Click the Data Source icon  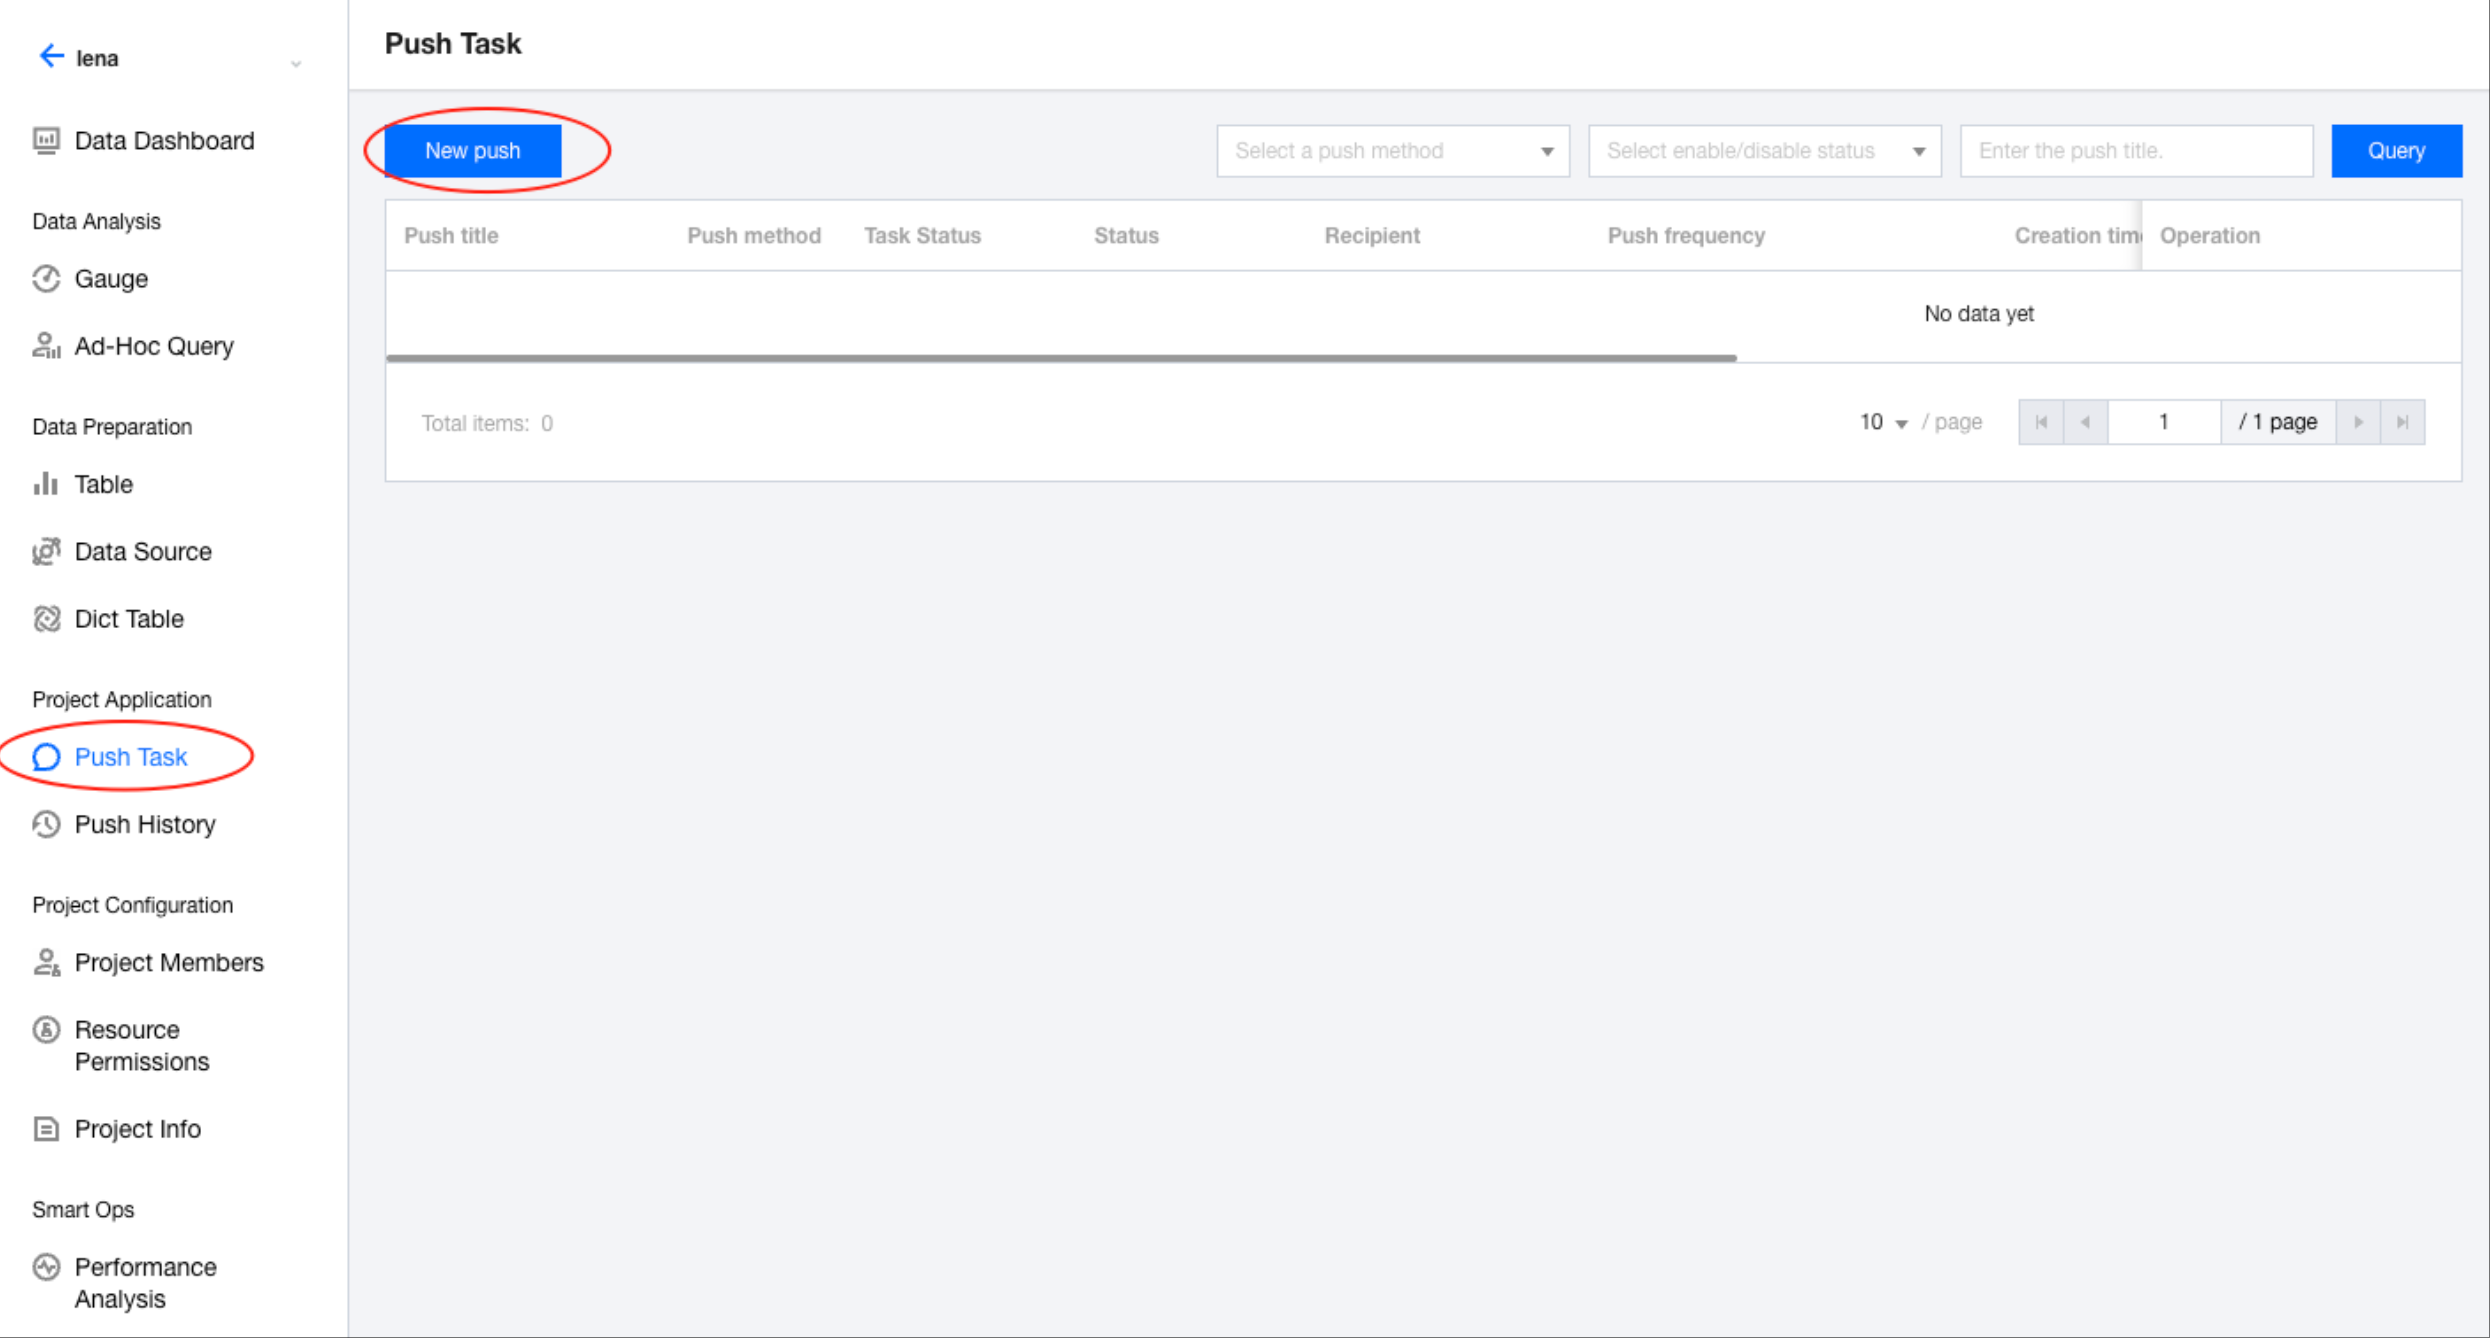(x=46, y=552)
